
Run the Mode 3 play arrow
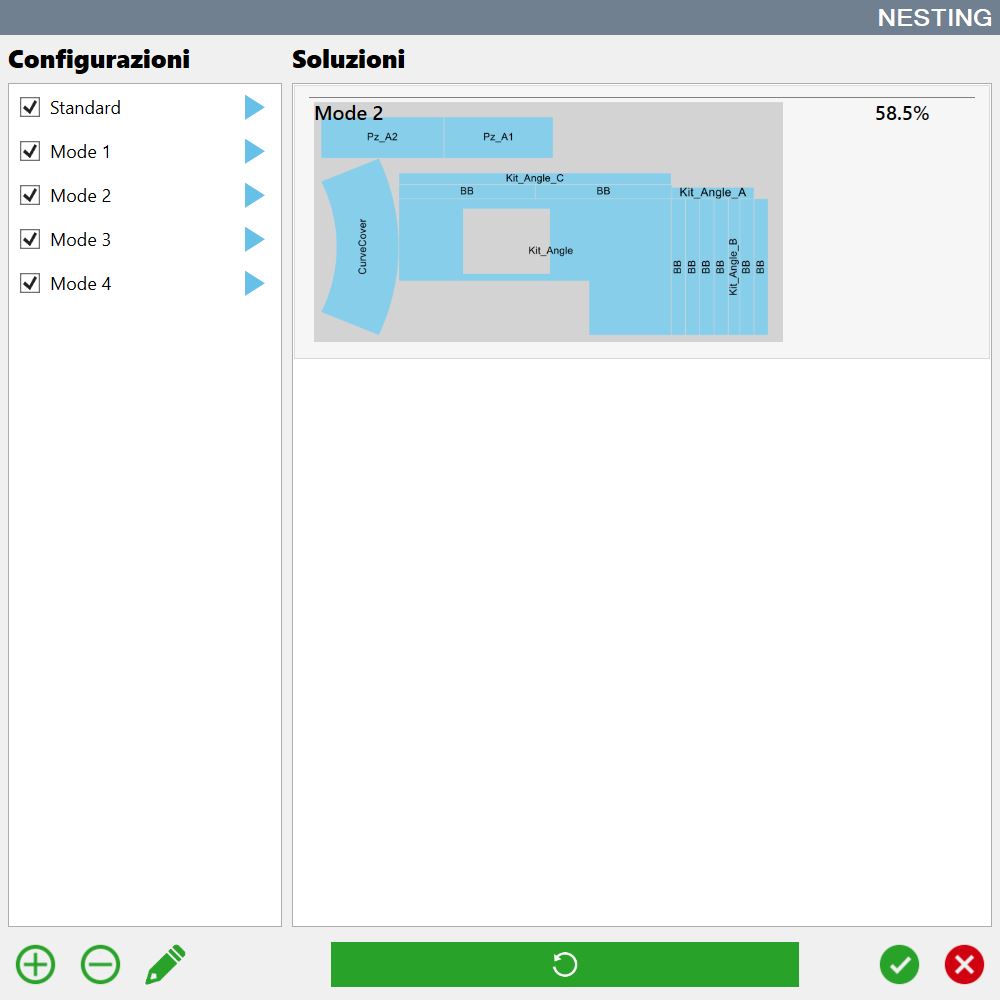(254, 239)
